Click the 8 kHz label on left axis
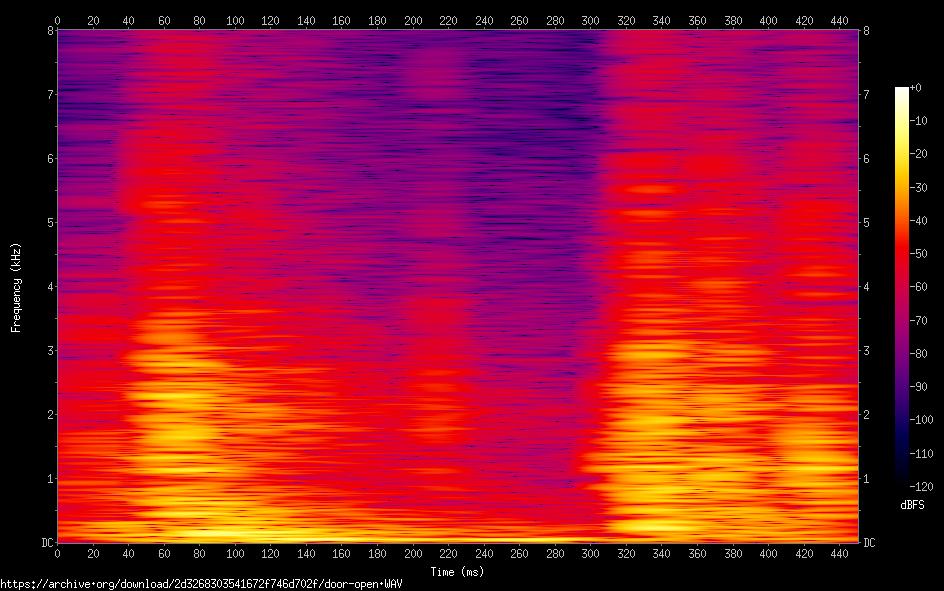The width and height of the screenshot is (944, 591). pyautogui.click(x=49, y=30)
